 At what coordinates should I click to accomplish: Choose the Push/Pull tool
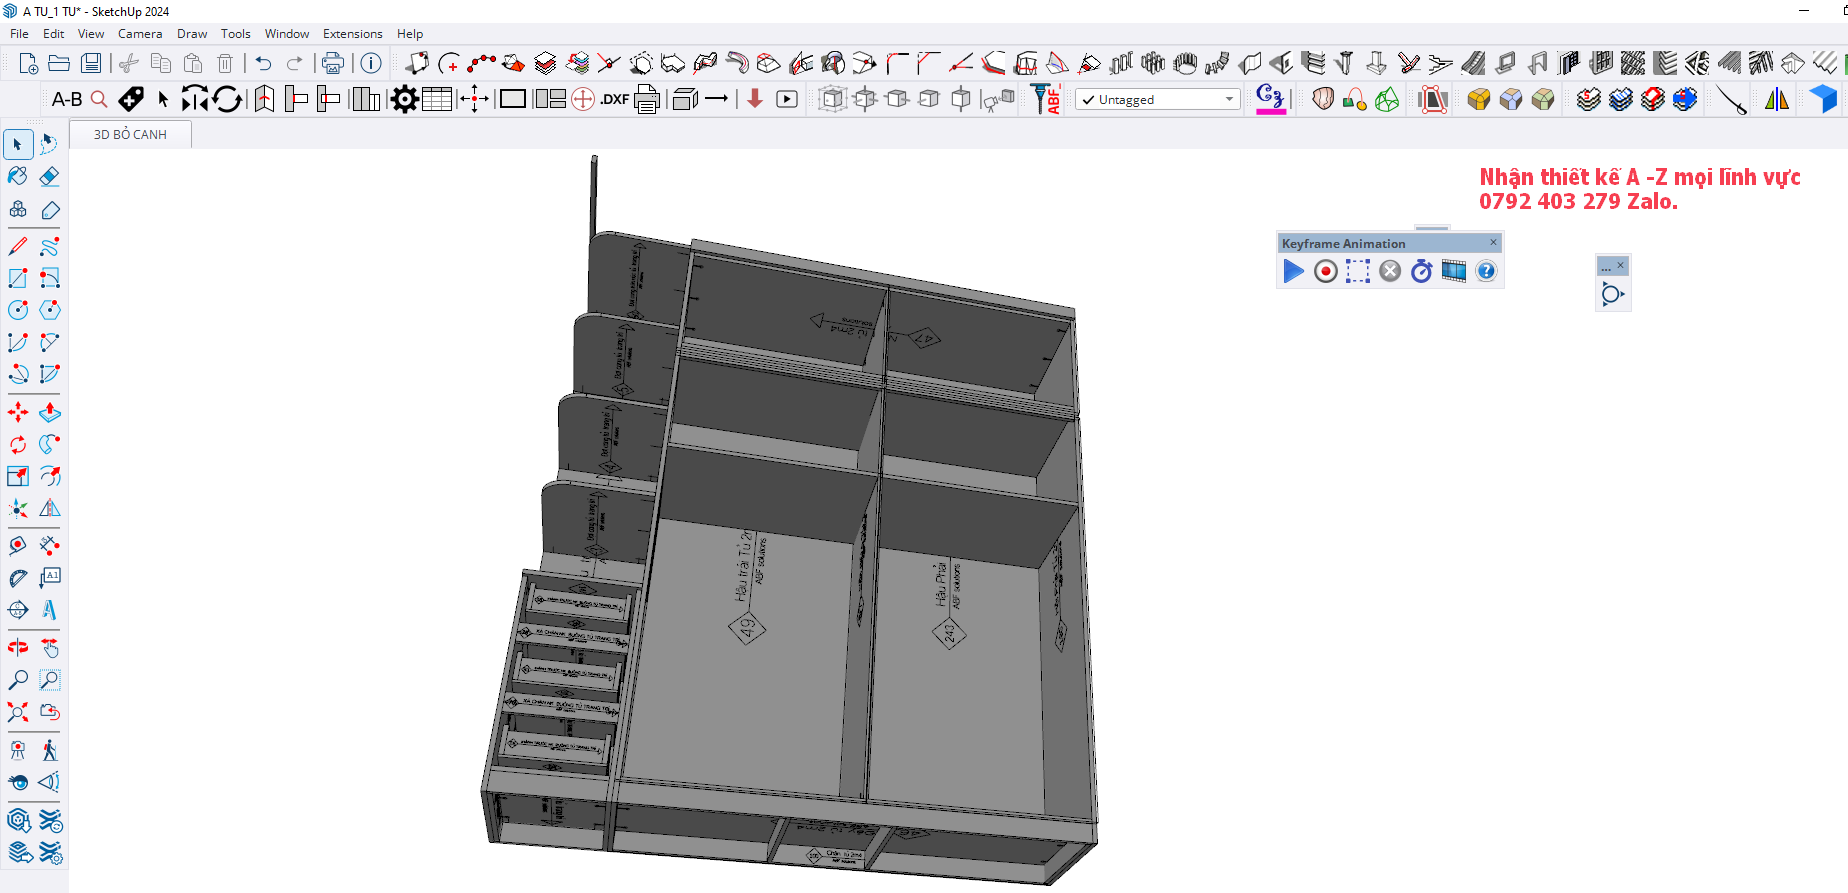[x=49, y=412]
